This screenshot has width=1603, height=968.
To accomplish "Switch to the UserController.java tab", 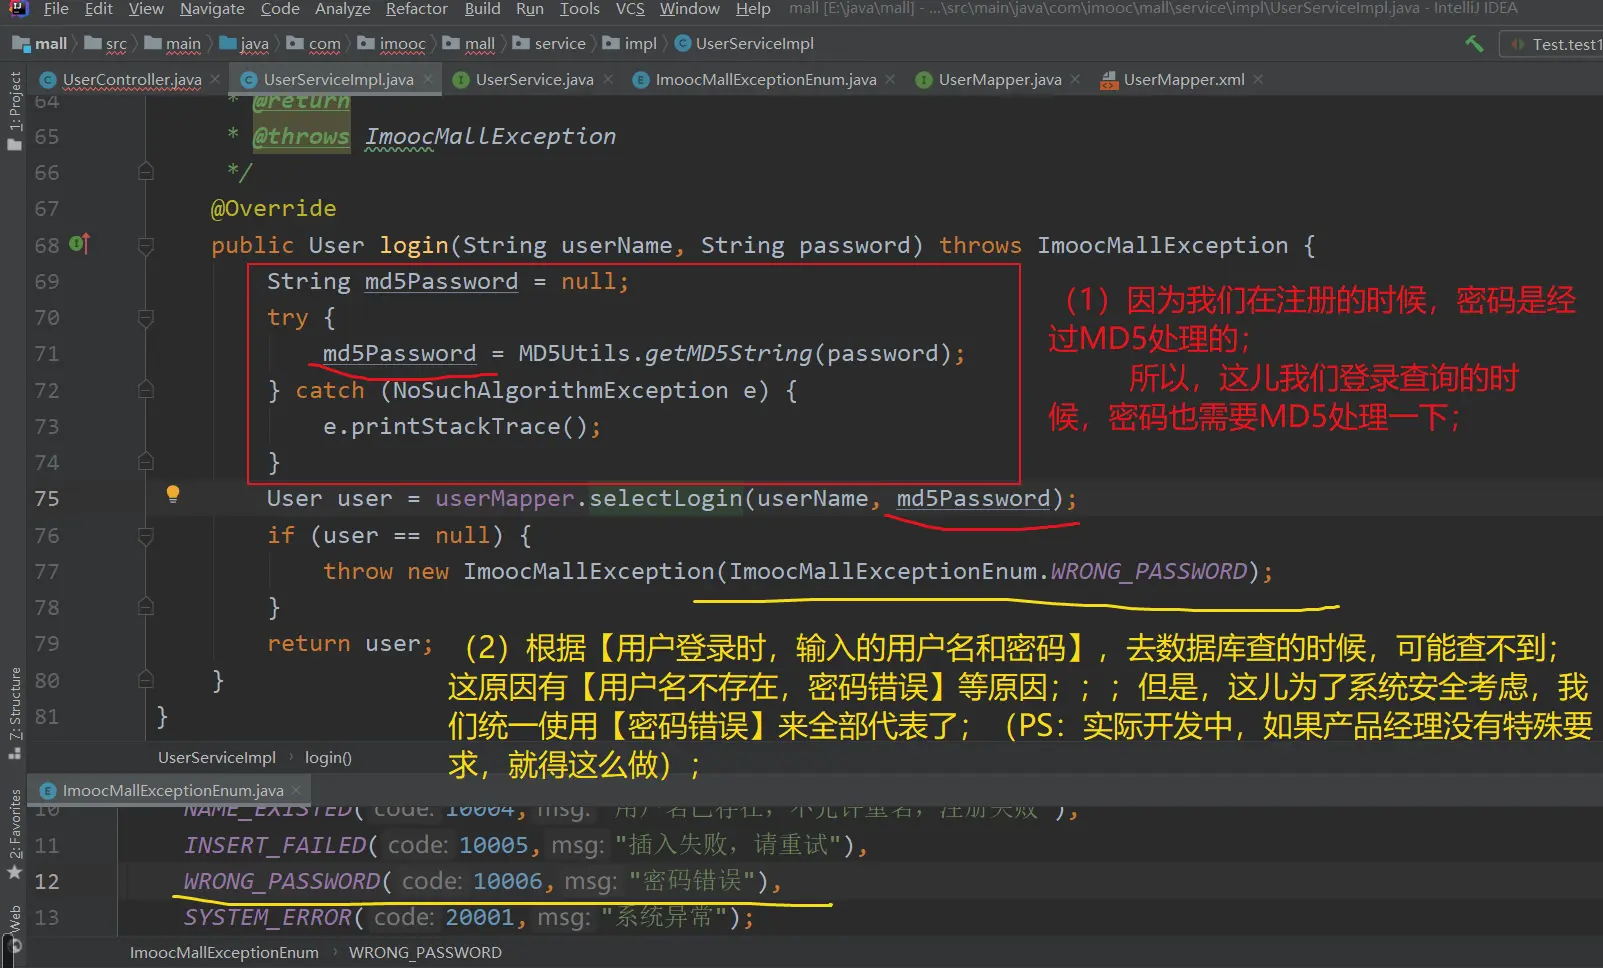I will tap(131, 79).
